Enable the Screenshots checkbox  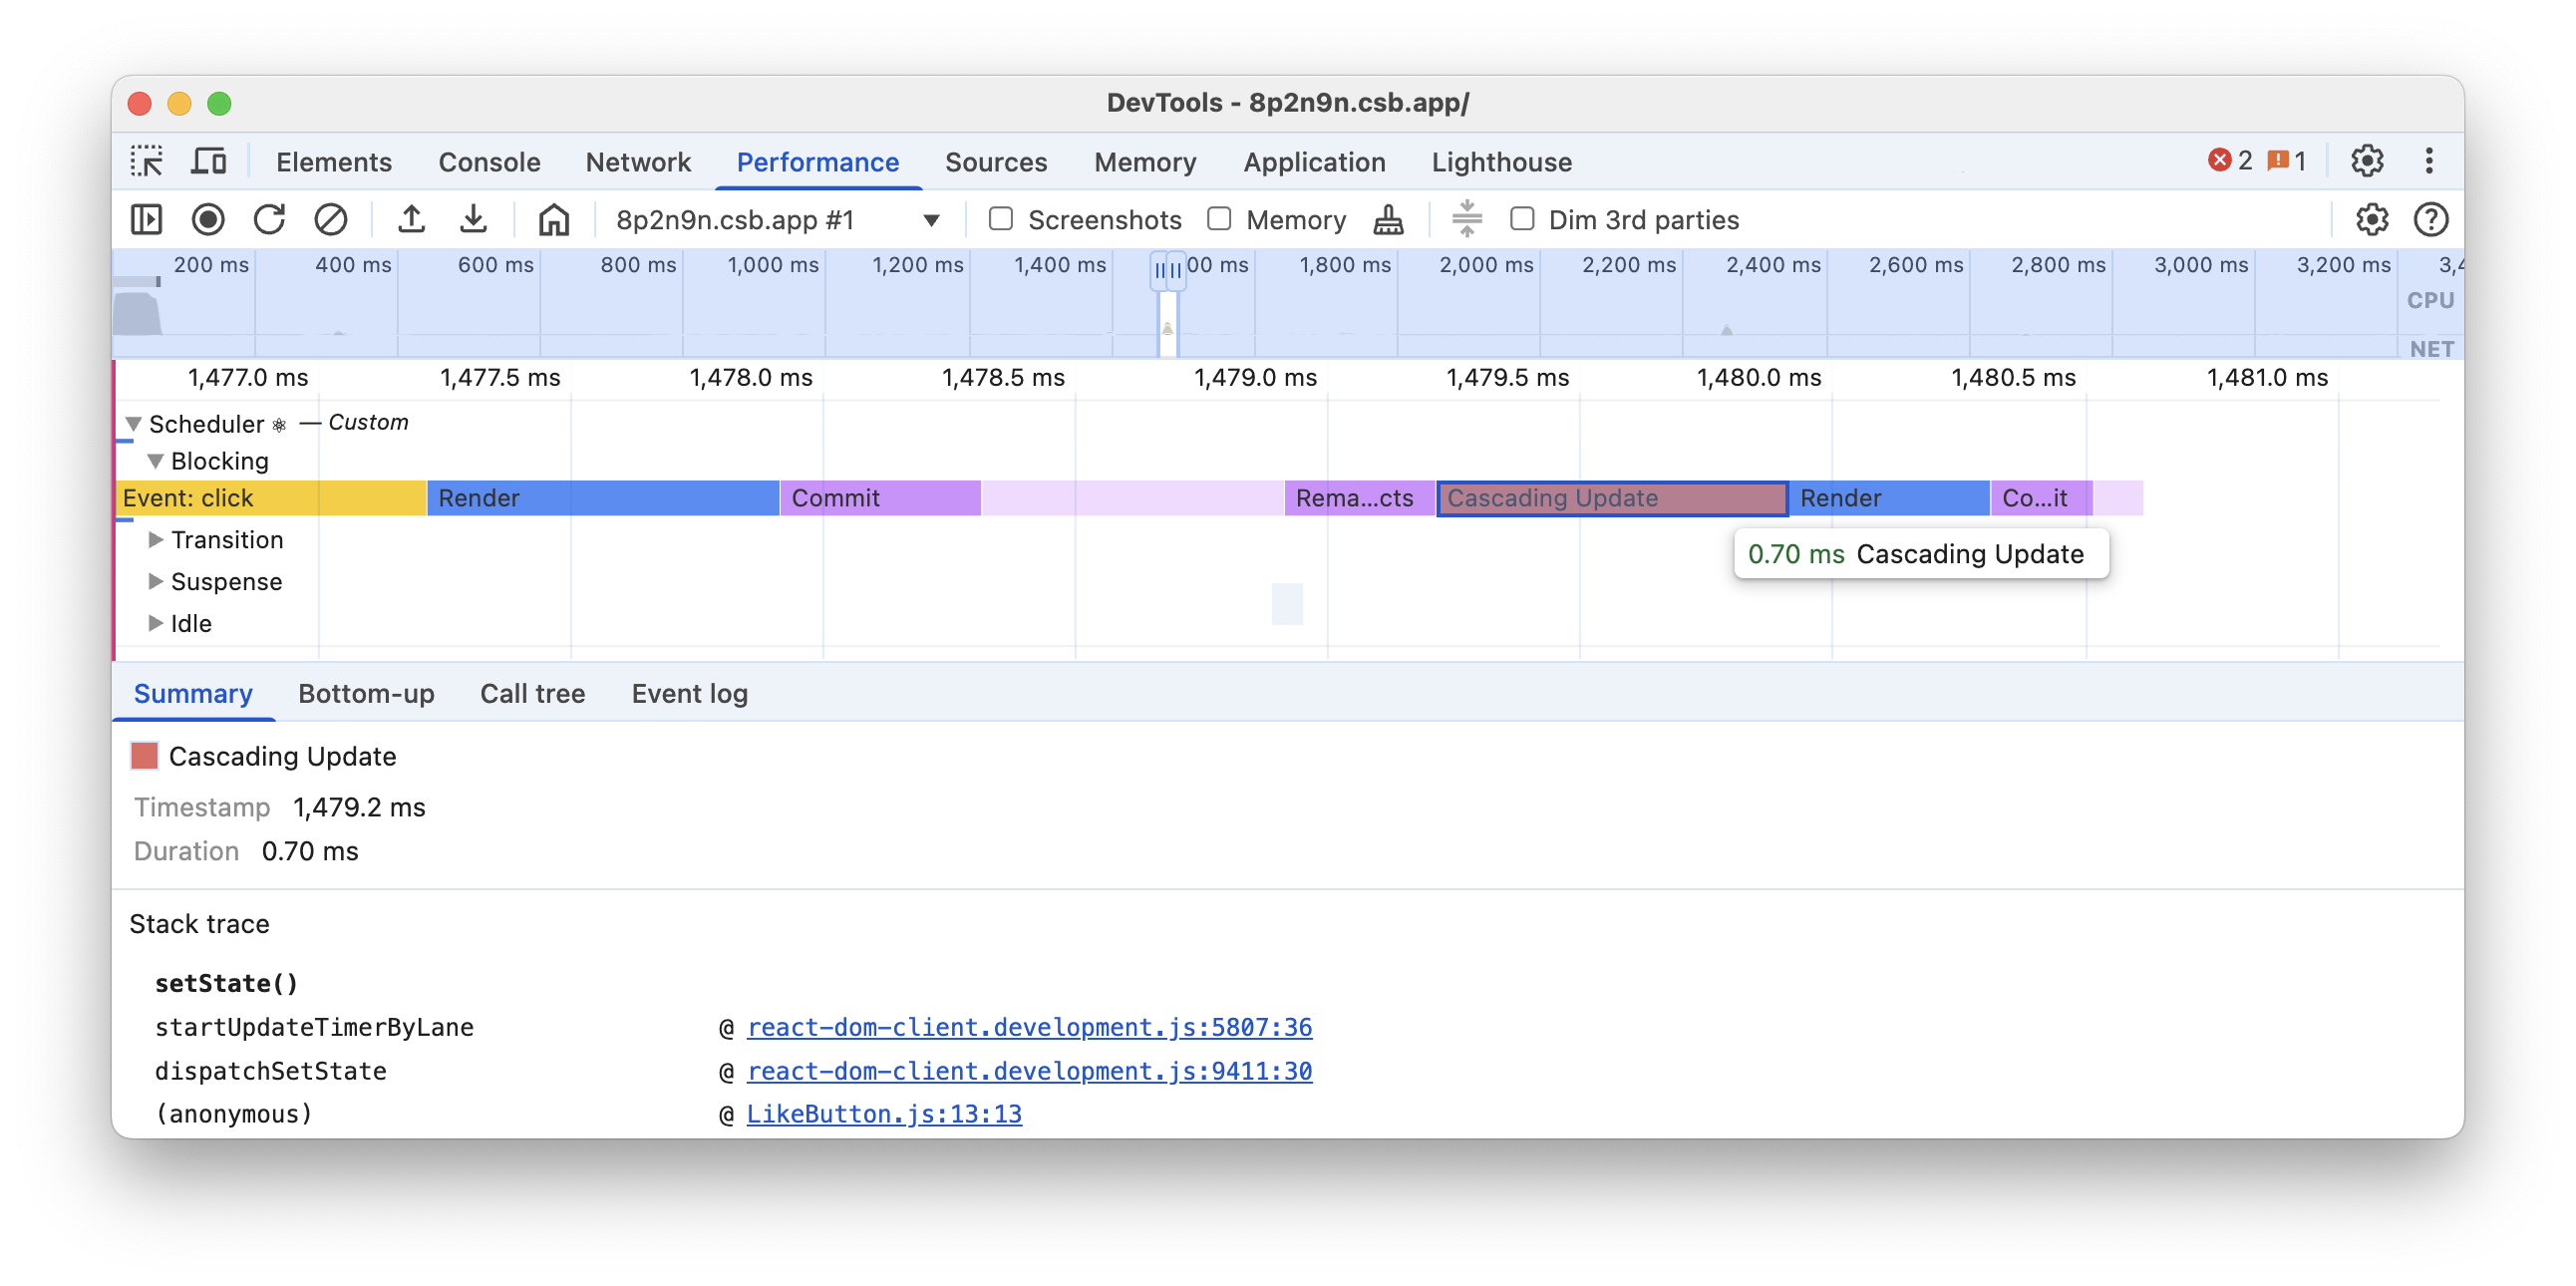click(x=1001, y=218)
